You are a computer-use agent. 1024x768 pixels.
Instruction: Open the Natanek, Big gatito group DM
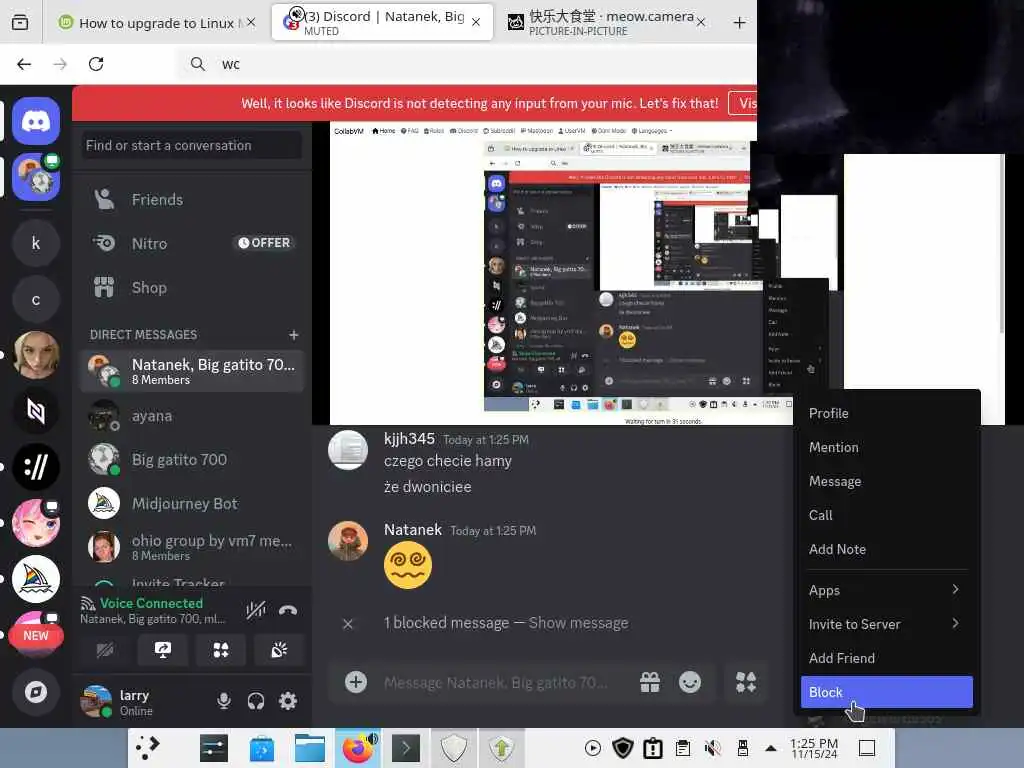[x=193, y=371]
